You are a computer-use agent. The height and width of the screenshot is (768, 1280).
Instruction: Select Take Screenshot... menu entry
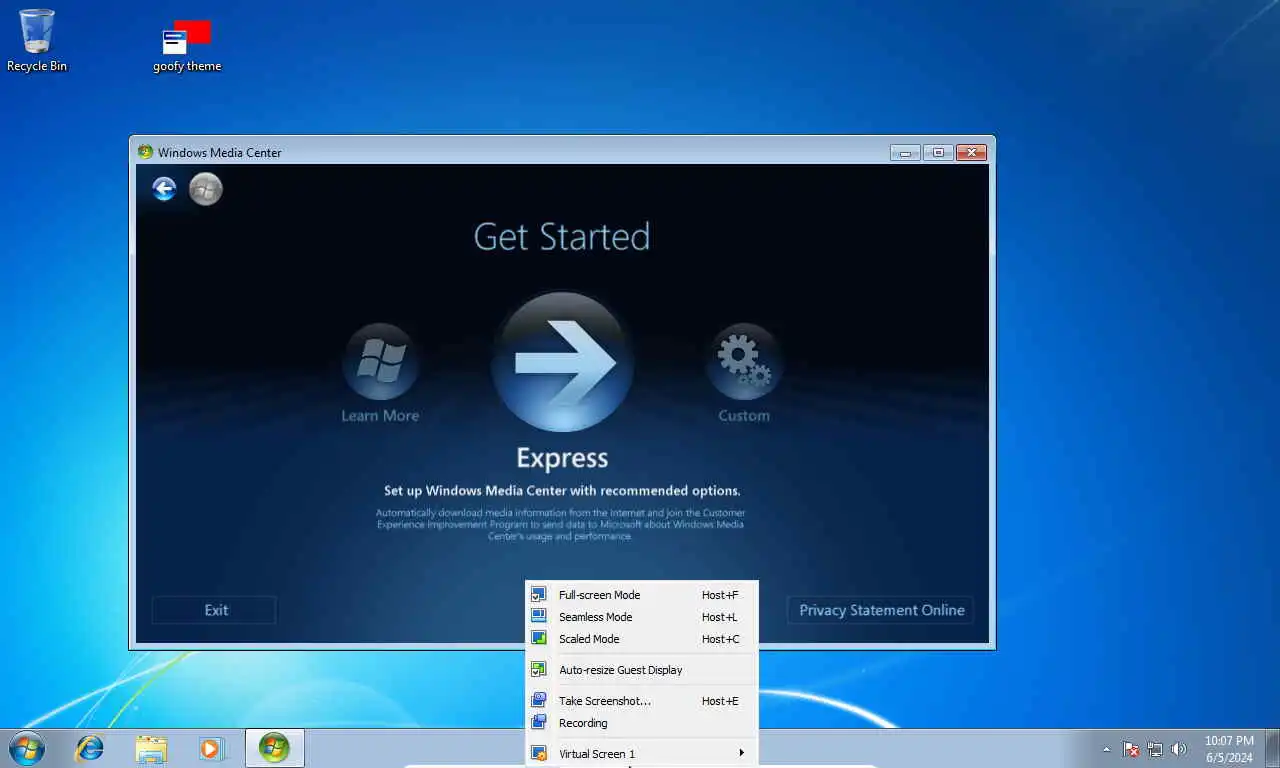641,701
